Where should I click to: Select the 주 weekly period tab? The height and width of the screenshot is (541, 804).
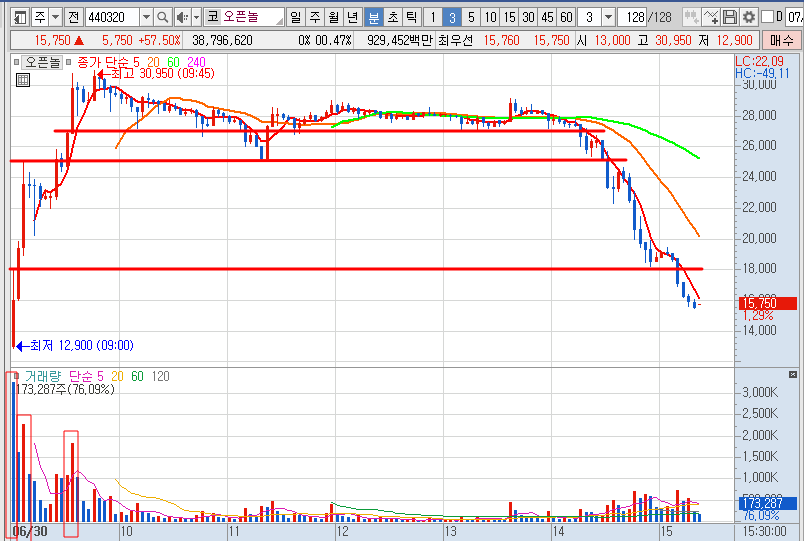pos(314,17)
